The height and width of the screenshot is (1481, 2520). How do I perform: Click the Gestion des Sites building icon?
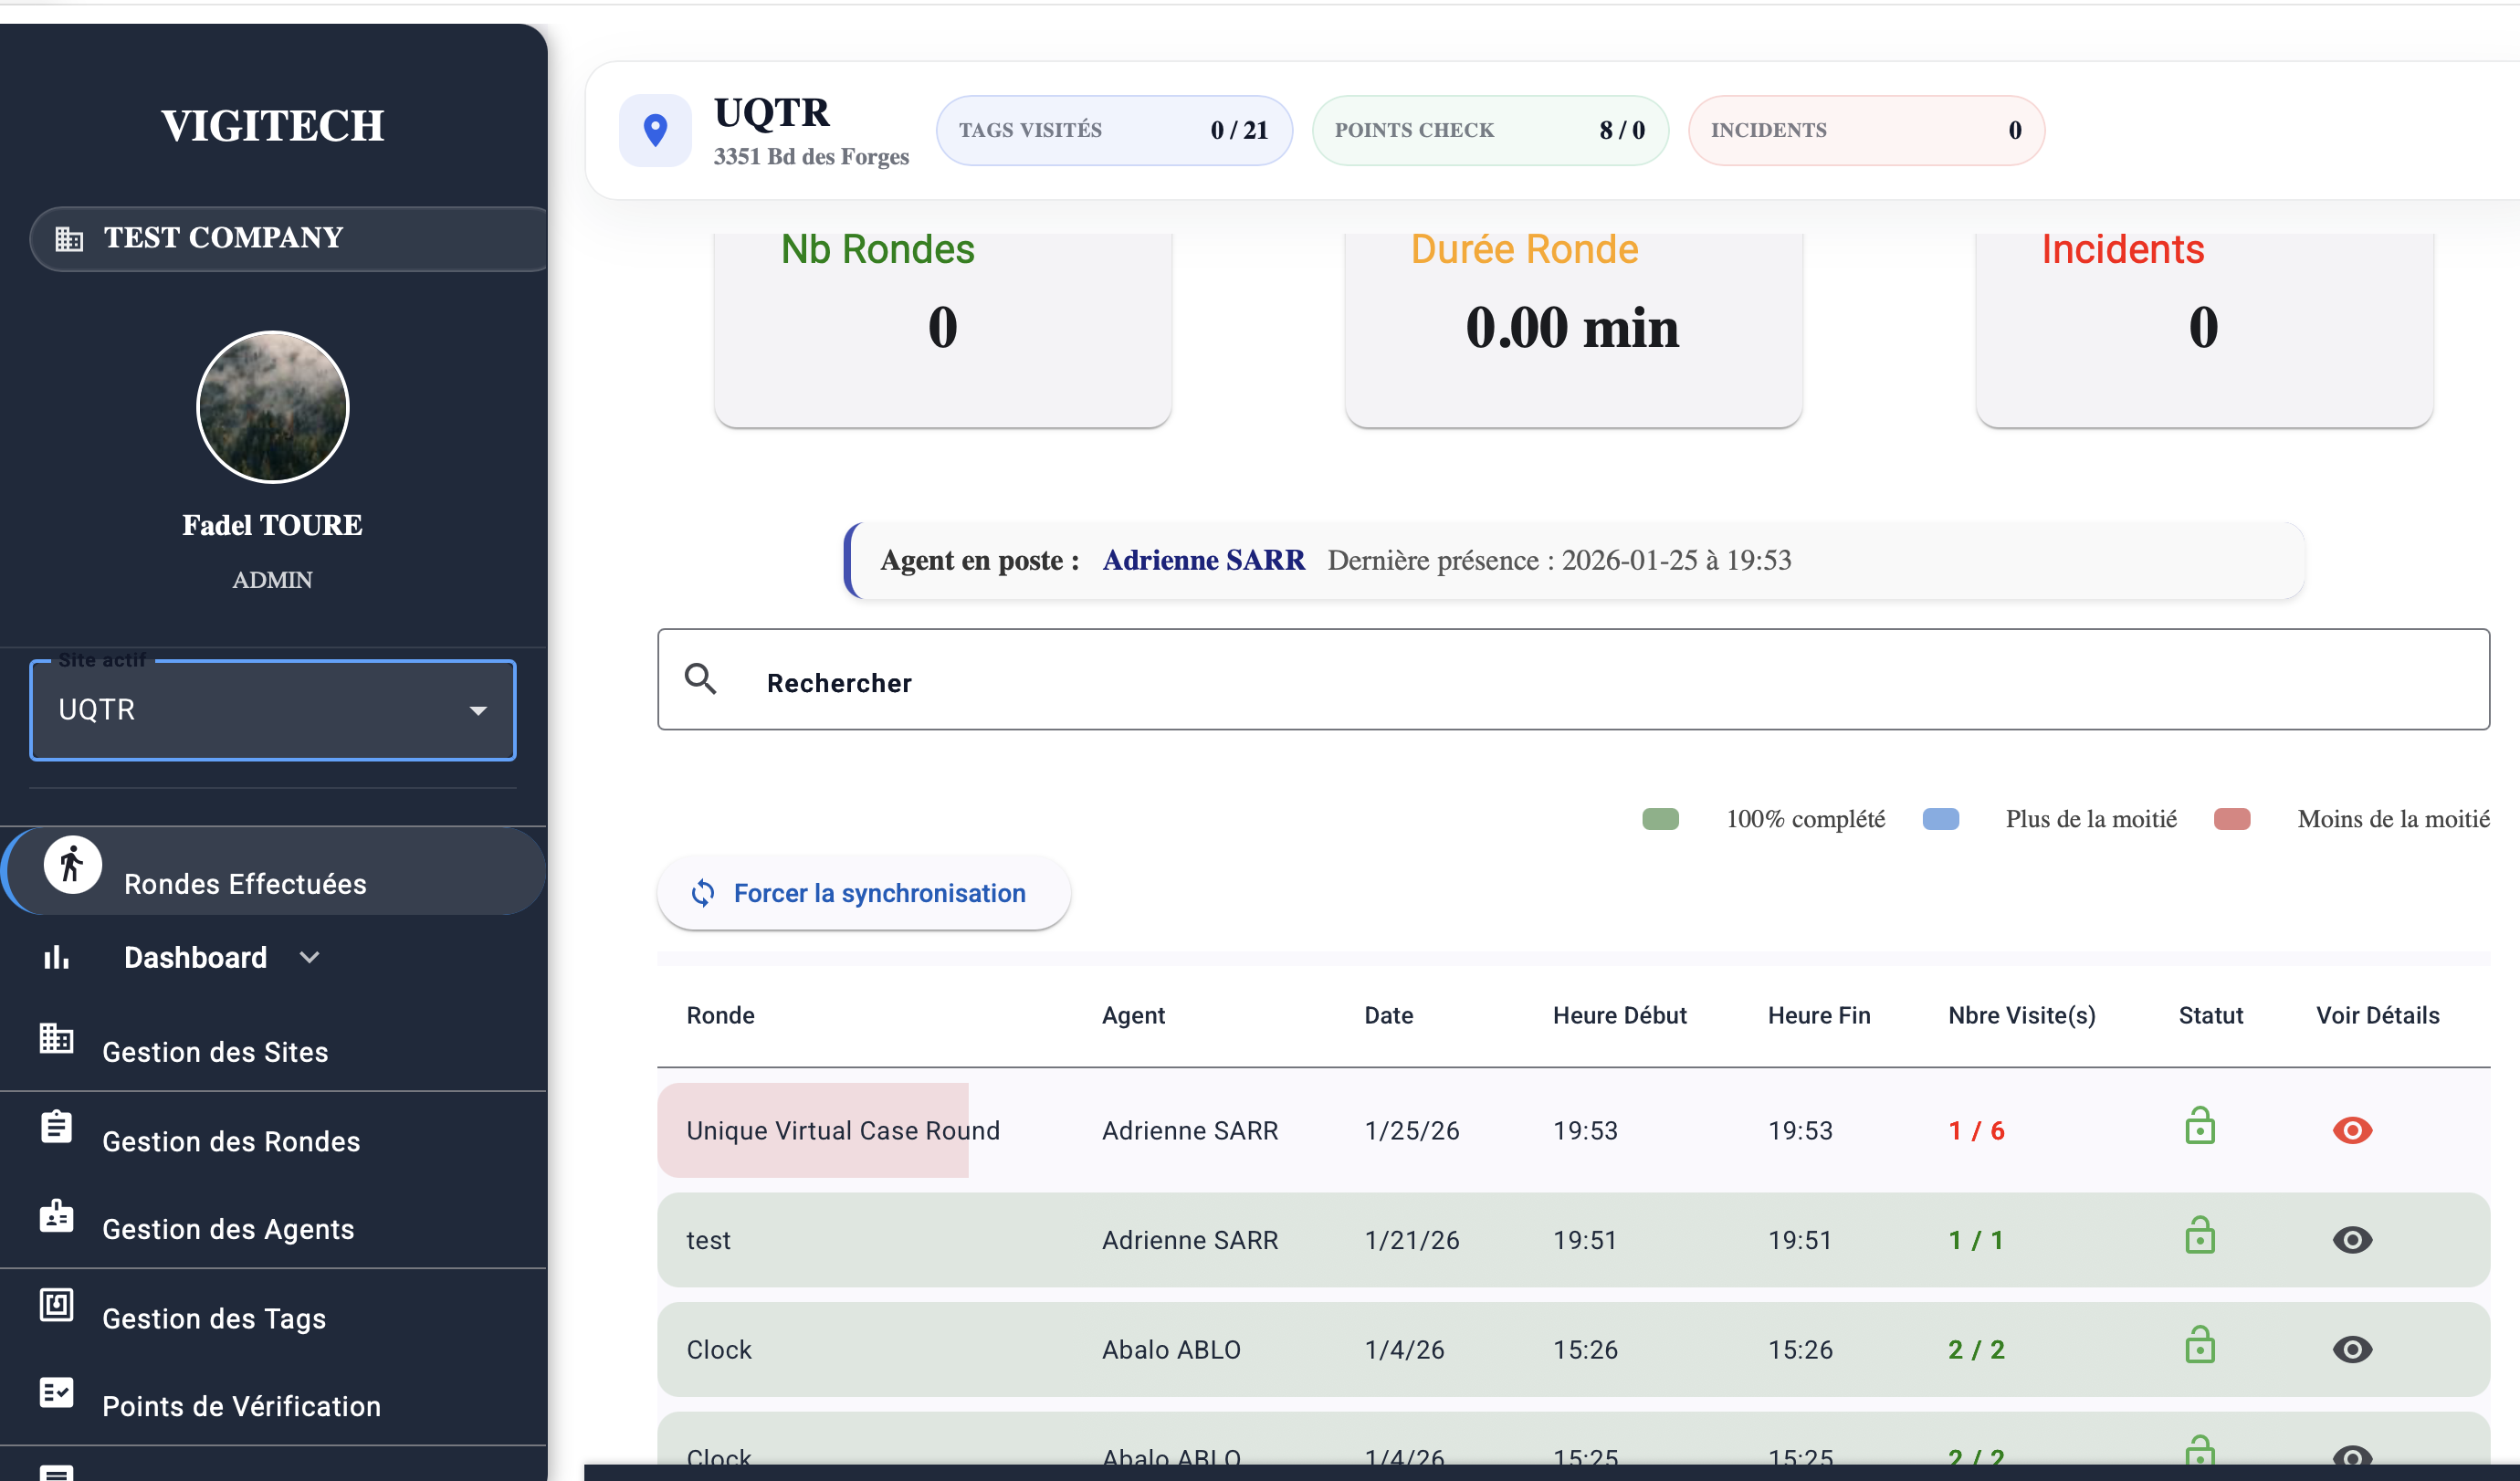pyautogui.click(x=56, y=1038)
